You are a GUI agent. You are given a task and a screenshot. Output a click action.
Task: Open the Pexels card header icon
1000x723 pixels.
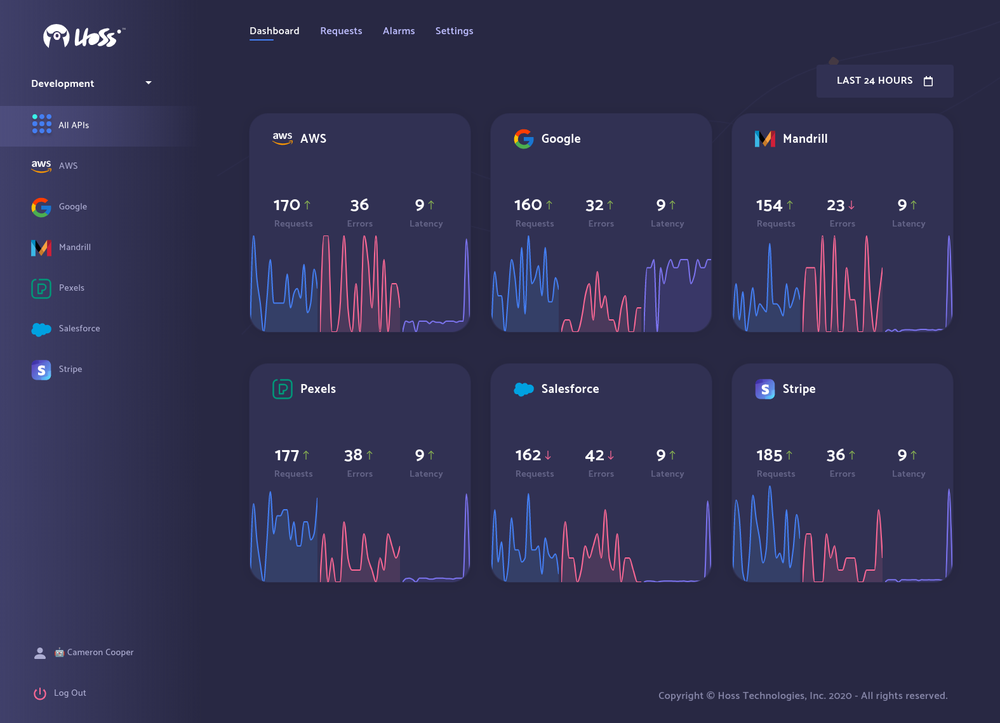pyautogui.click(x=283, y=389)
